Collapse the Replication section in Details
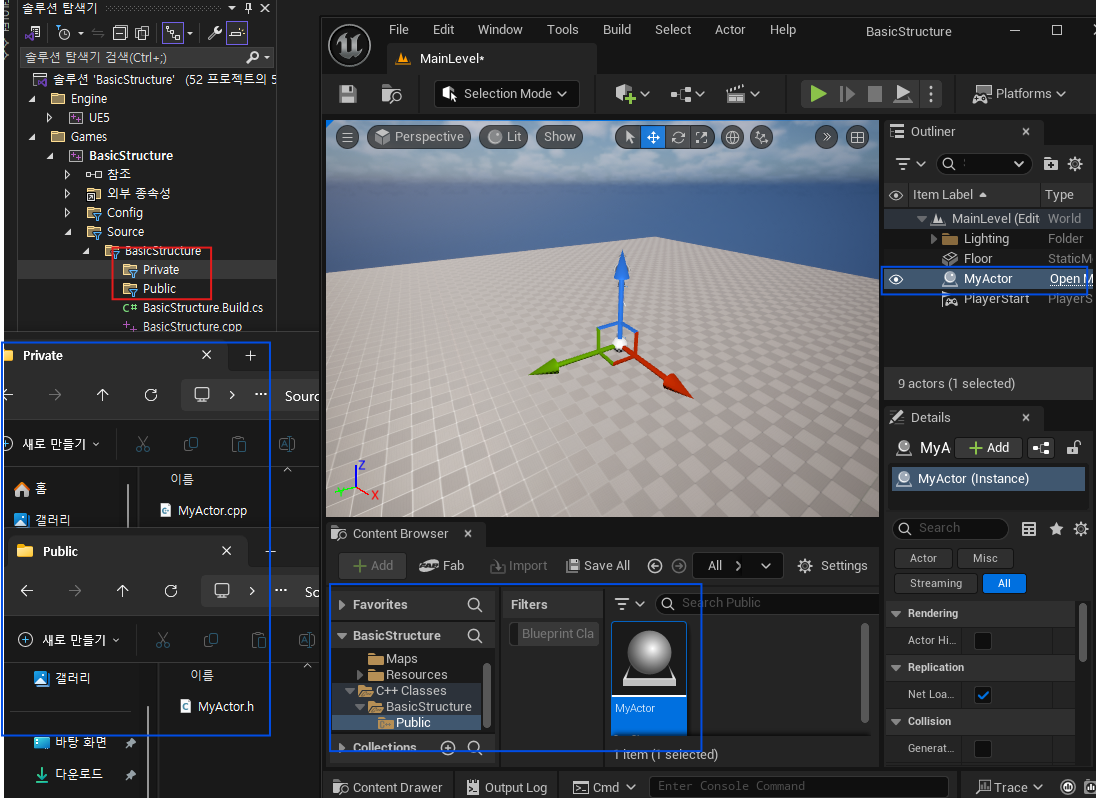The height and width of the screenshot is (798, 1096). click(896, 667)
